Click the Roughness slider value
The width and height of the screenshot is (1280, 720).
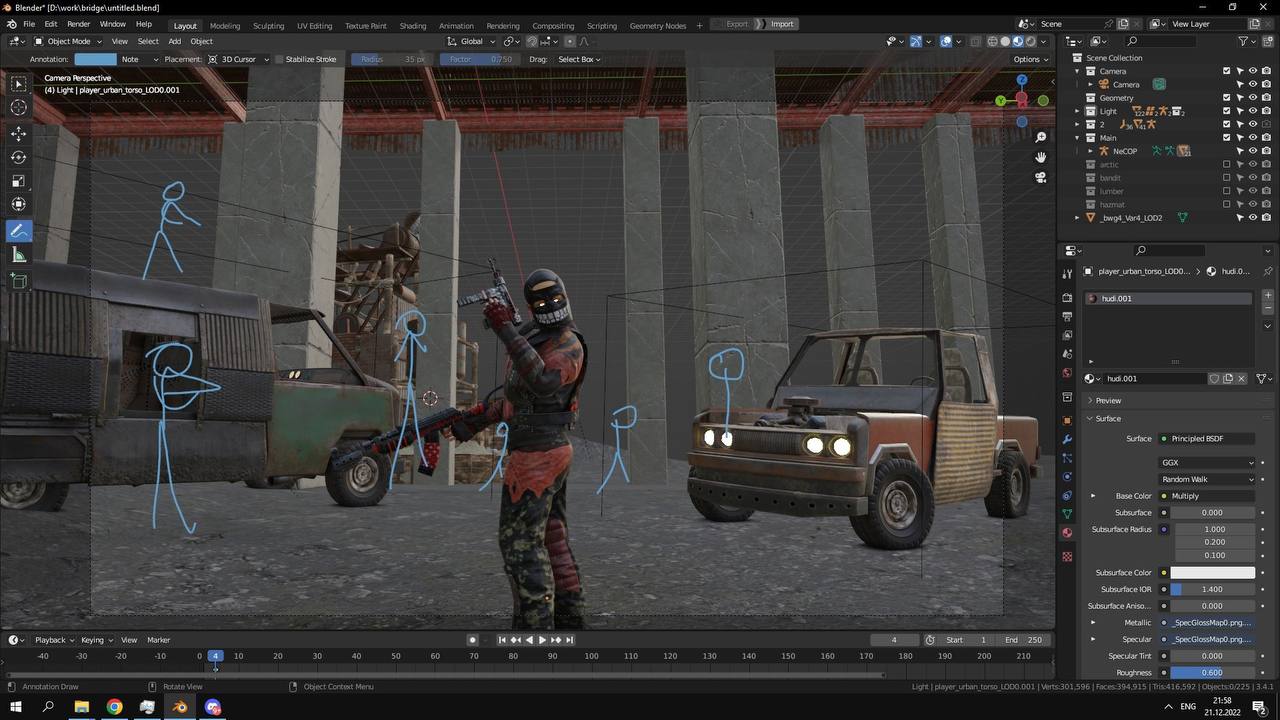[1212, 673]
